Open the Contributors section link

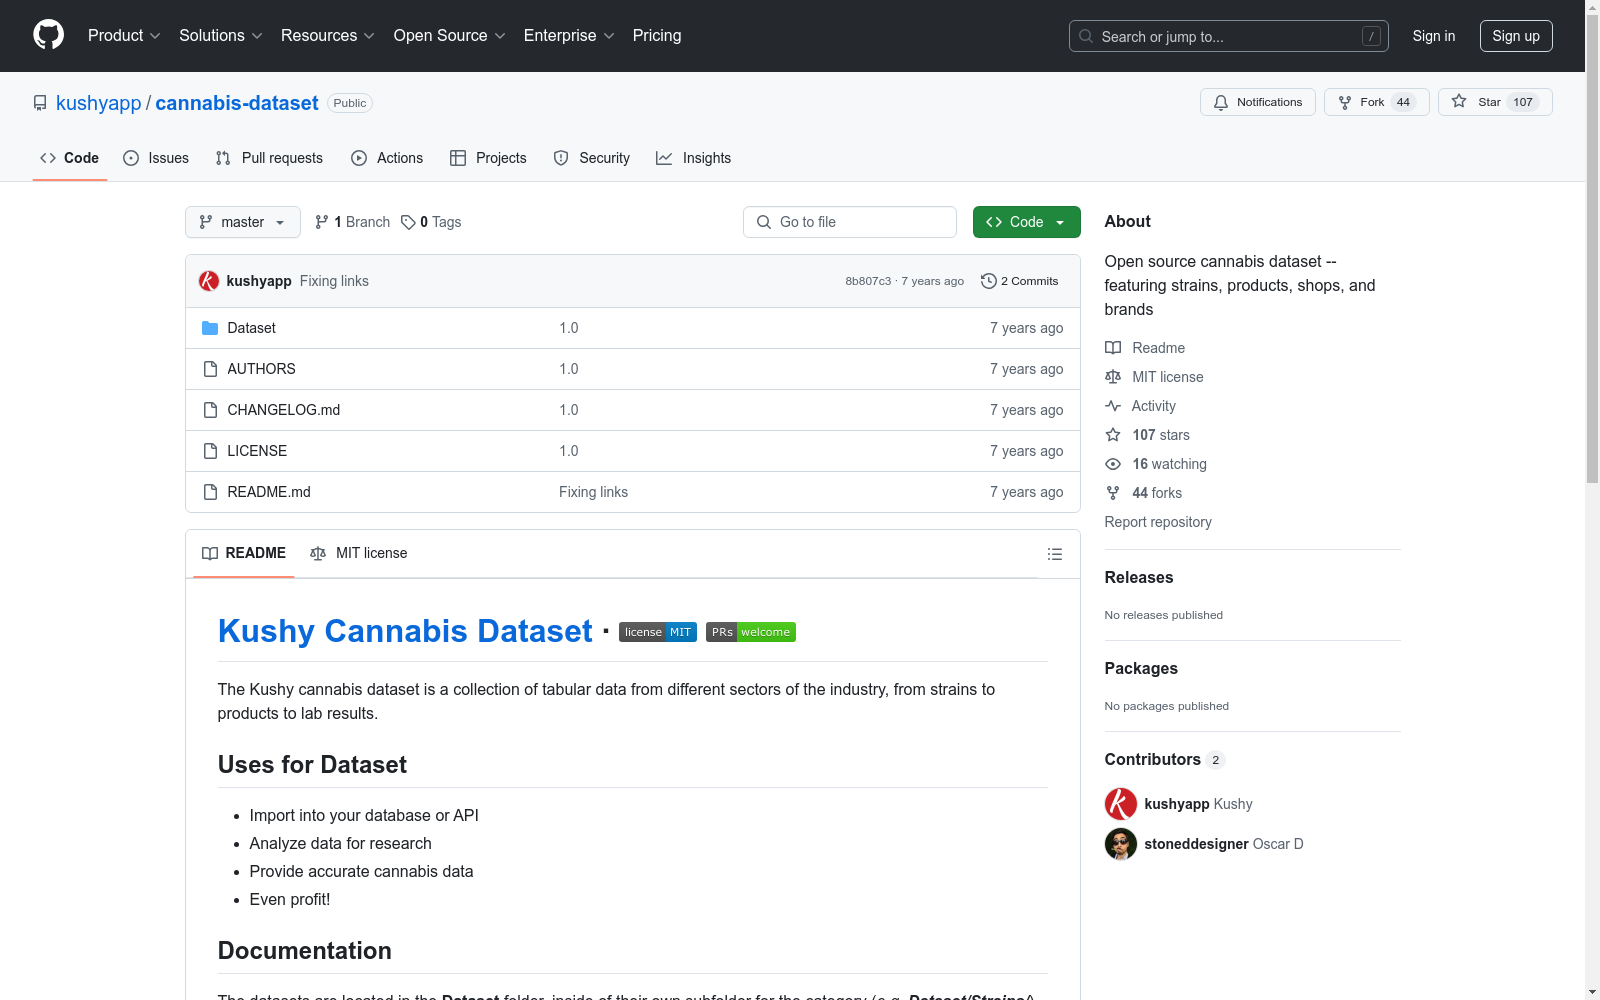point(1165,759)
